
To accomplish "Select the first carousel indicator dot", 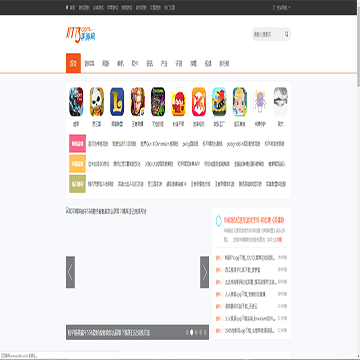I will [187, 332].
